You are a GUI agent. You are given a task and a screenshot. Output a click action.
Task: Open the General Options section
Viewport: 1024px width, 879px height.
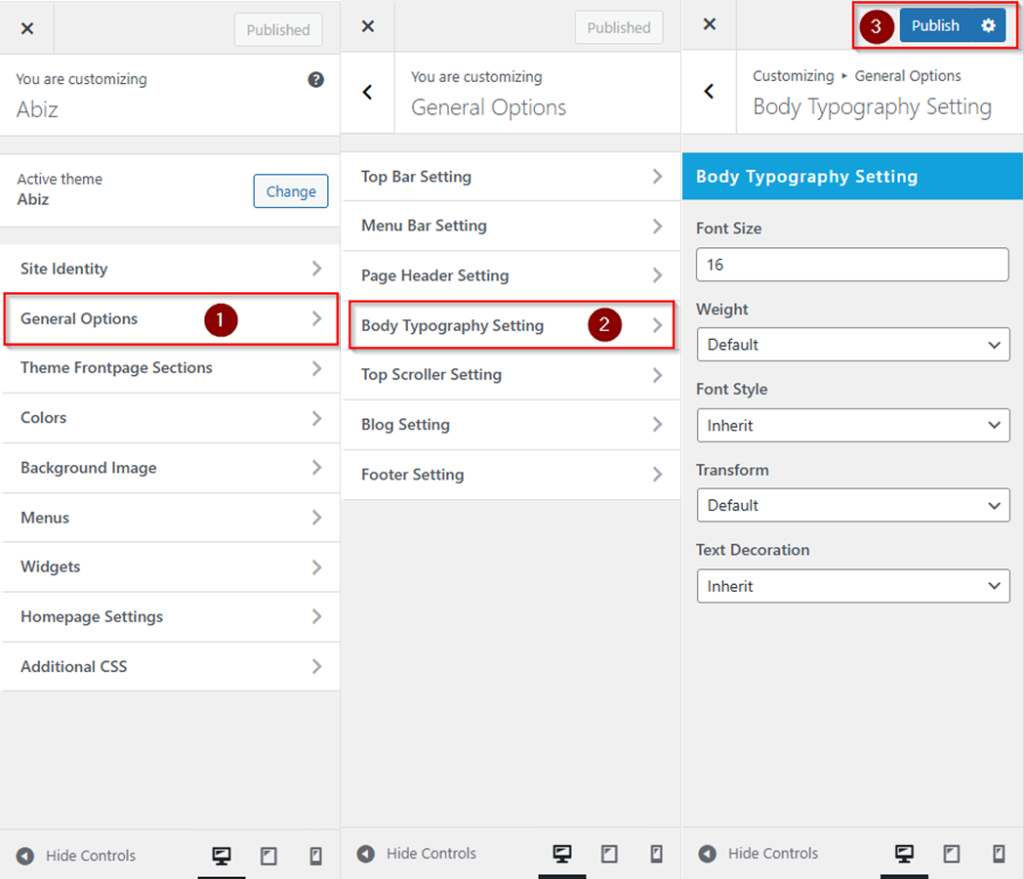[x=170, y=319]
